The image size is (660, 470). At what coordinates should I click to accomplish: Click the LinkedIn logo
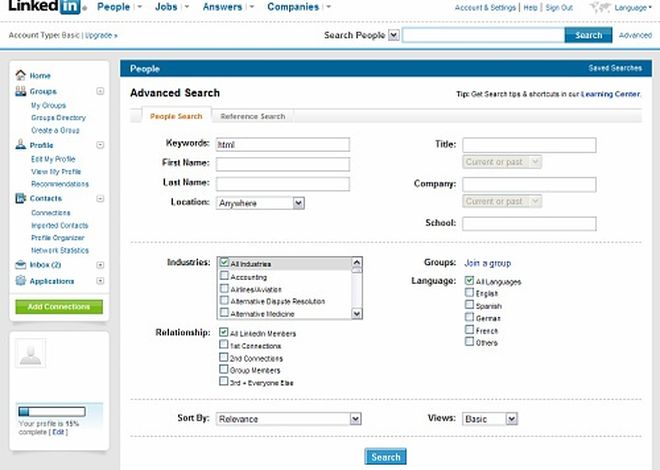tap(47, 7)
